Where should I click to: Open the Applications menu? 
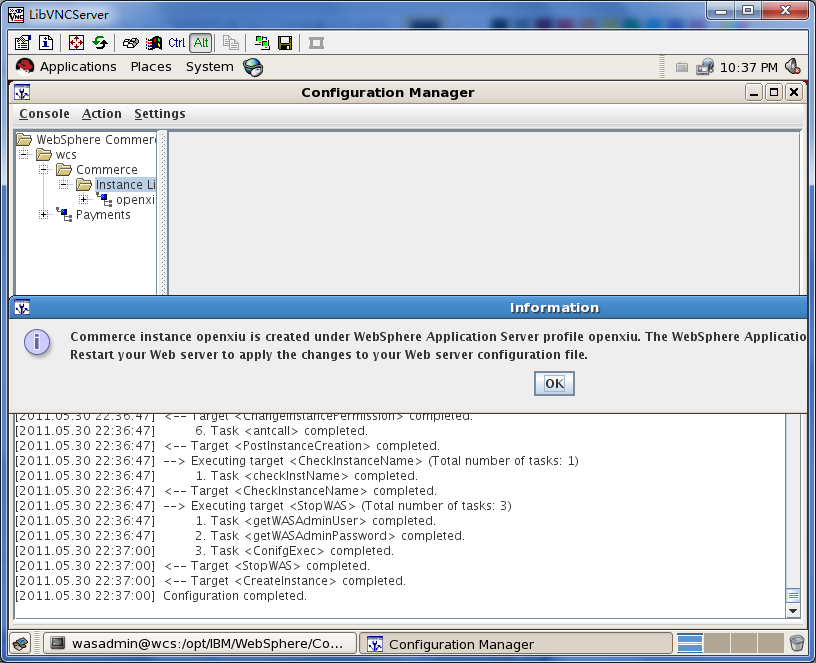78,67
